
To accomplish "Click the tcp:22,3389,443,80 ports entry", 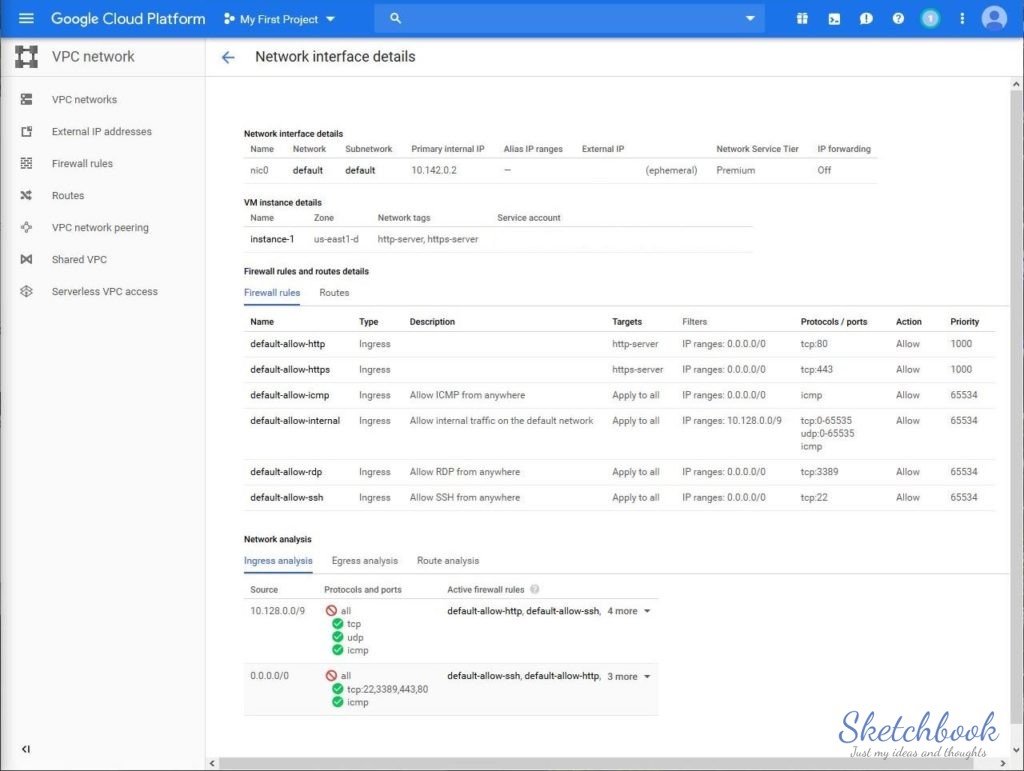I will point(387,689).
